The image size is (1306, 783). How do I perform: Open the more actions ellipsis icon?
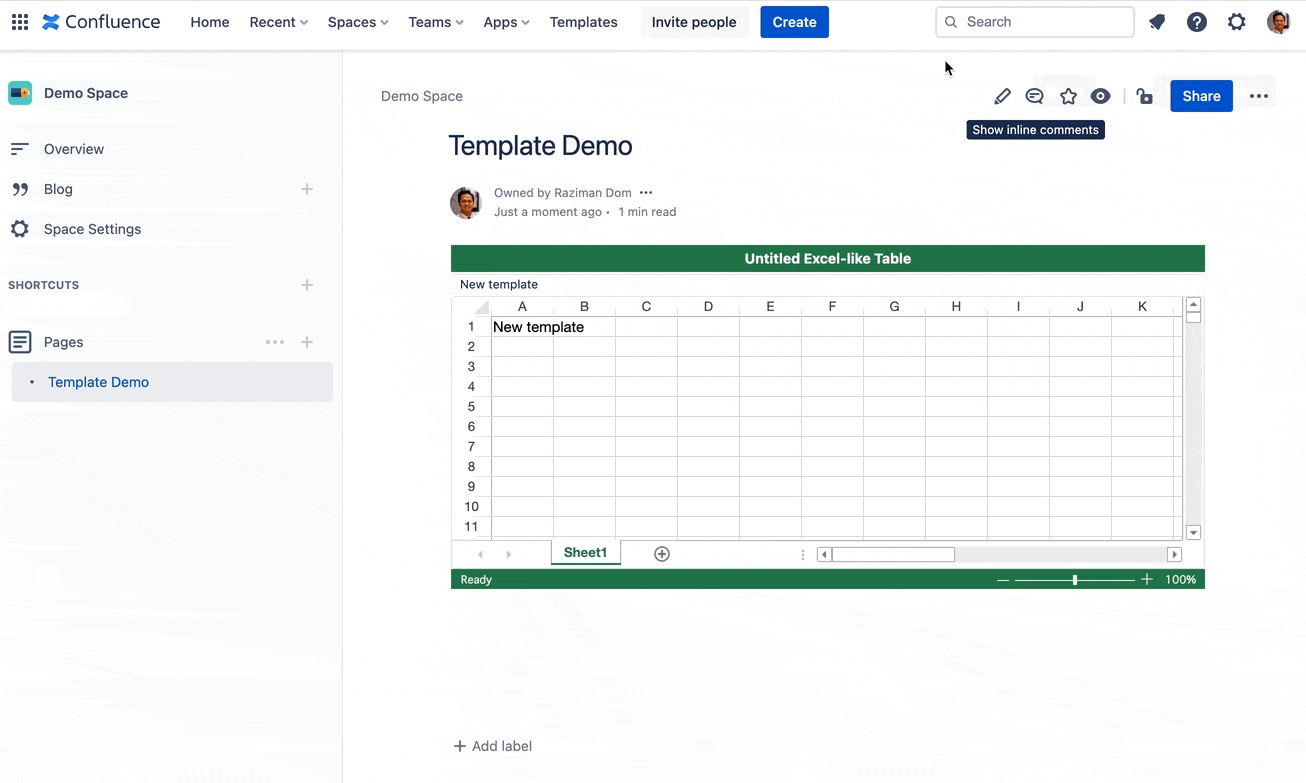point(1258,95)
